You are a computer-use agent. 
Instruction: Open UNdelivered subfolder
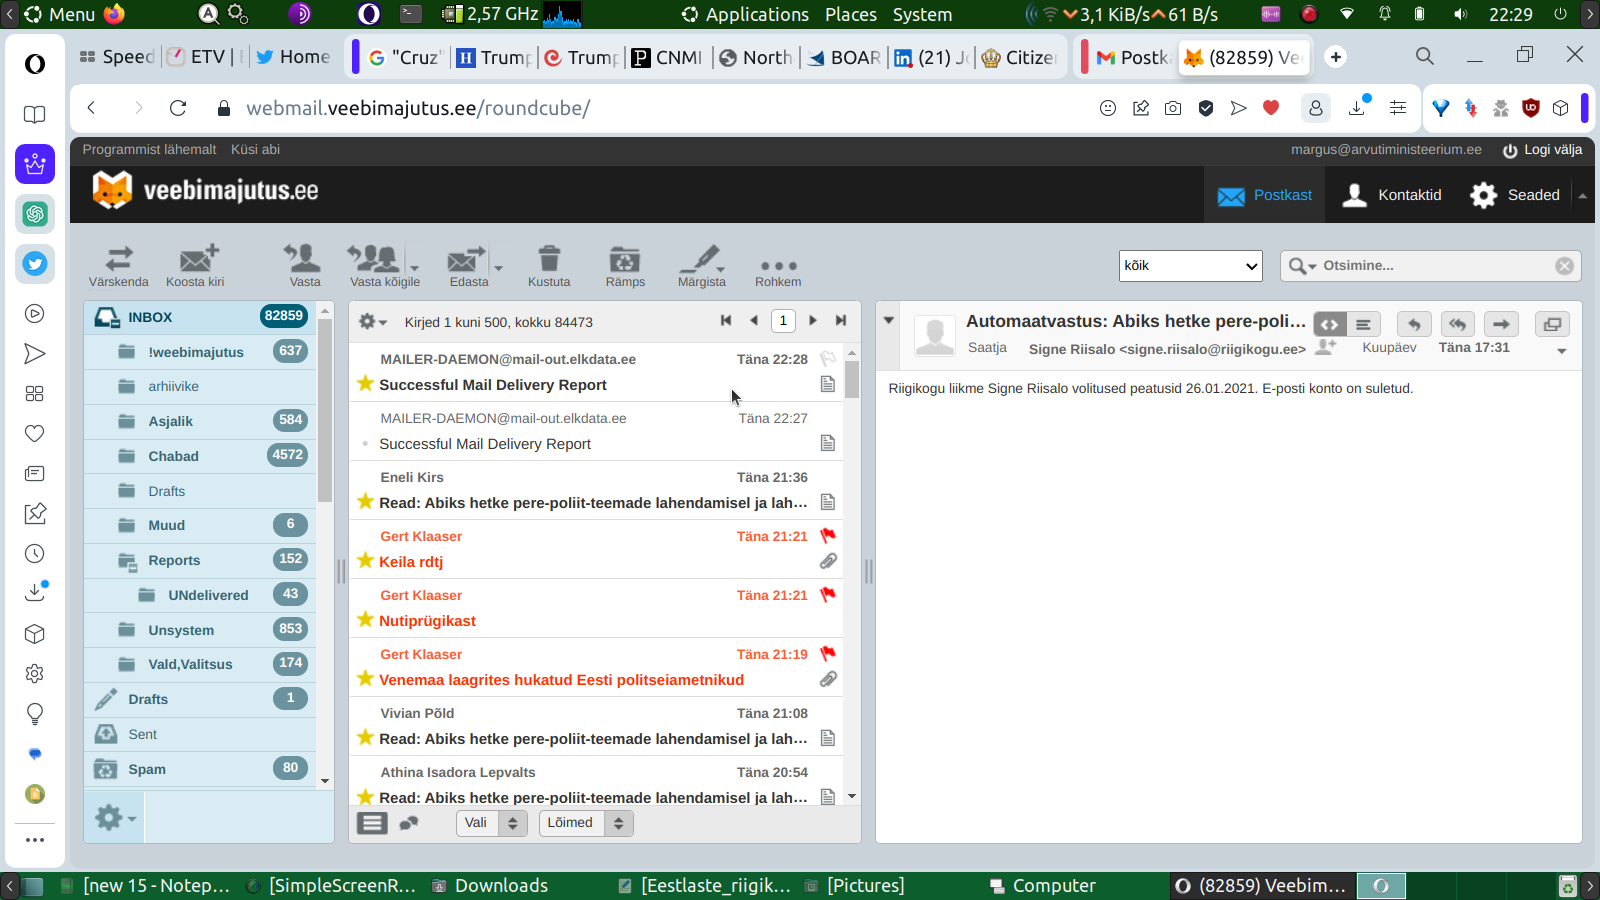[201, 595]
